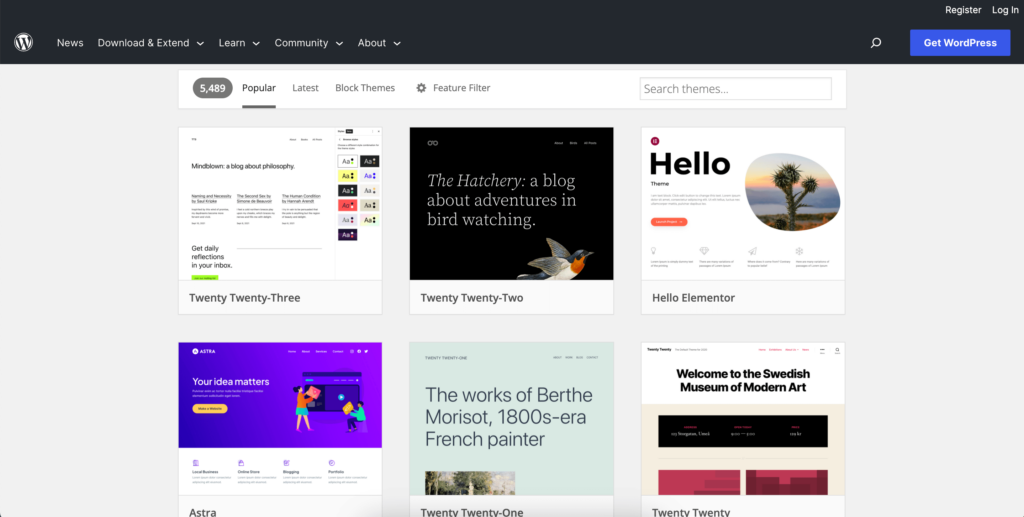Click the Hello Elementor theme title

click(694, 298)
